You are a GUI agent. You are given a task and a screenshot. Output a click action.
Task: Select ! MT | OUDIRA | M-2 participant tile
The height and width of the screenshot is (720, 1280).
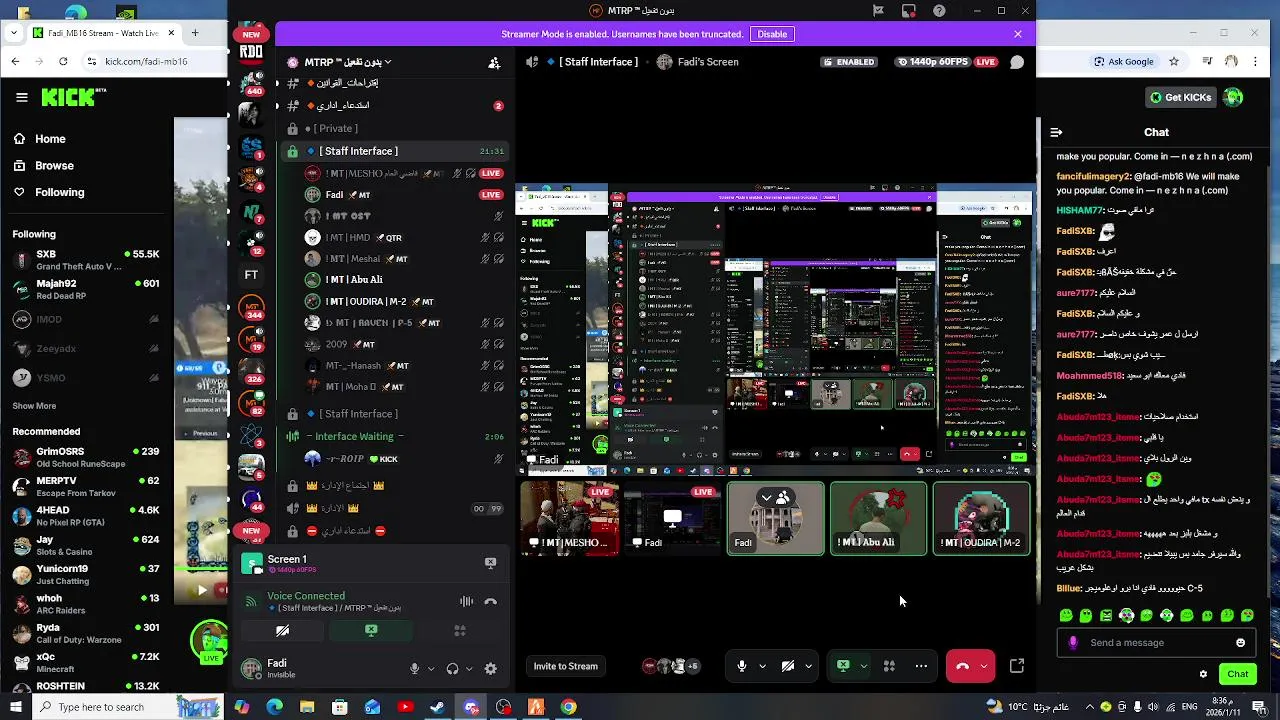point(981,518)
